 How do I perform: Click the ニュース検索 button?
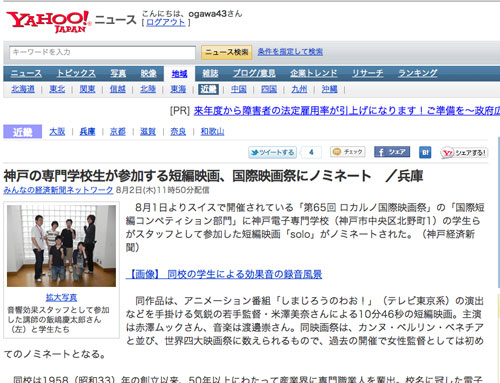point(226,52)
